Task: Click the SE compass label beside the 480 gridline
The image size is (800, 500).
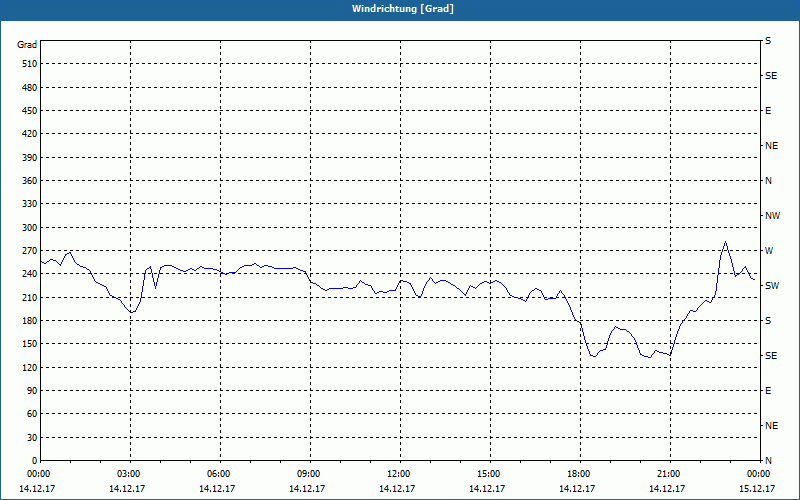Action: click(x=771, y=76)
